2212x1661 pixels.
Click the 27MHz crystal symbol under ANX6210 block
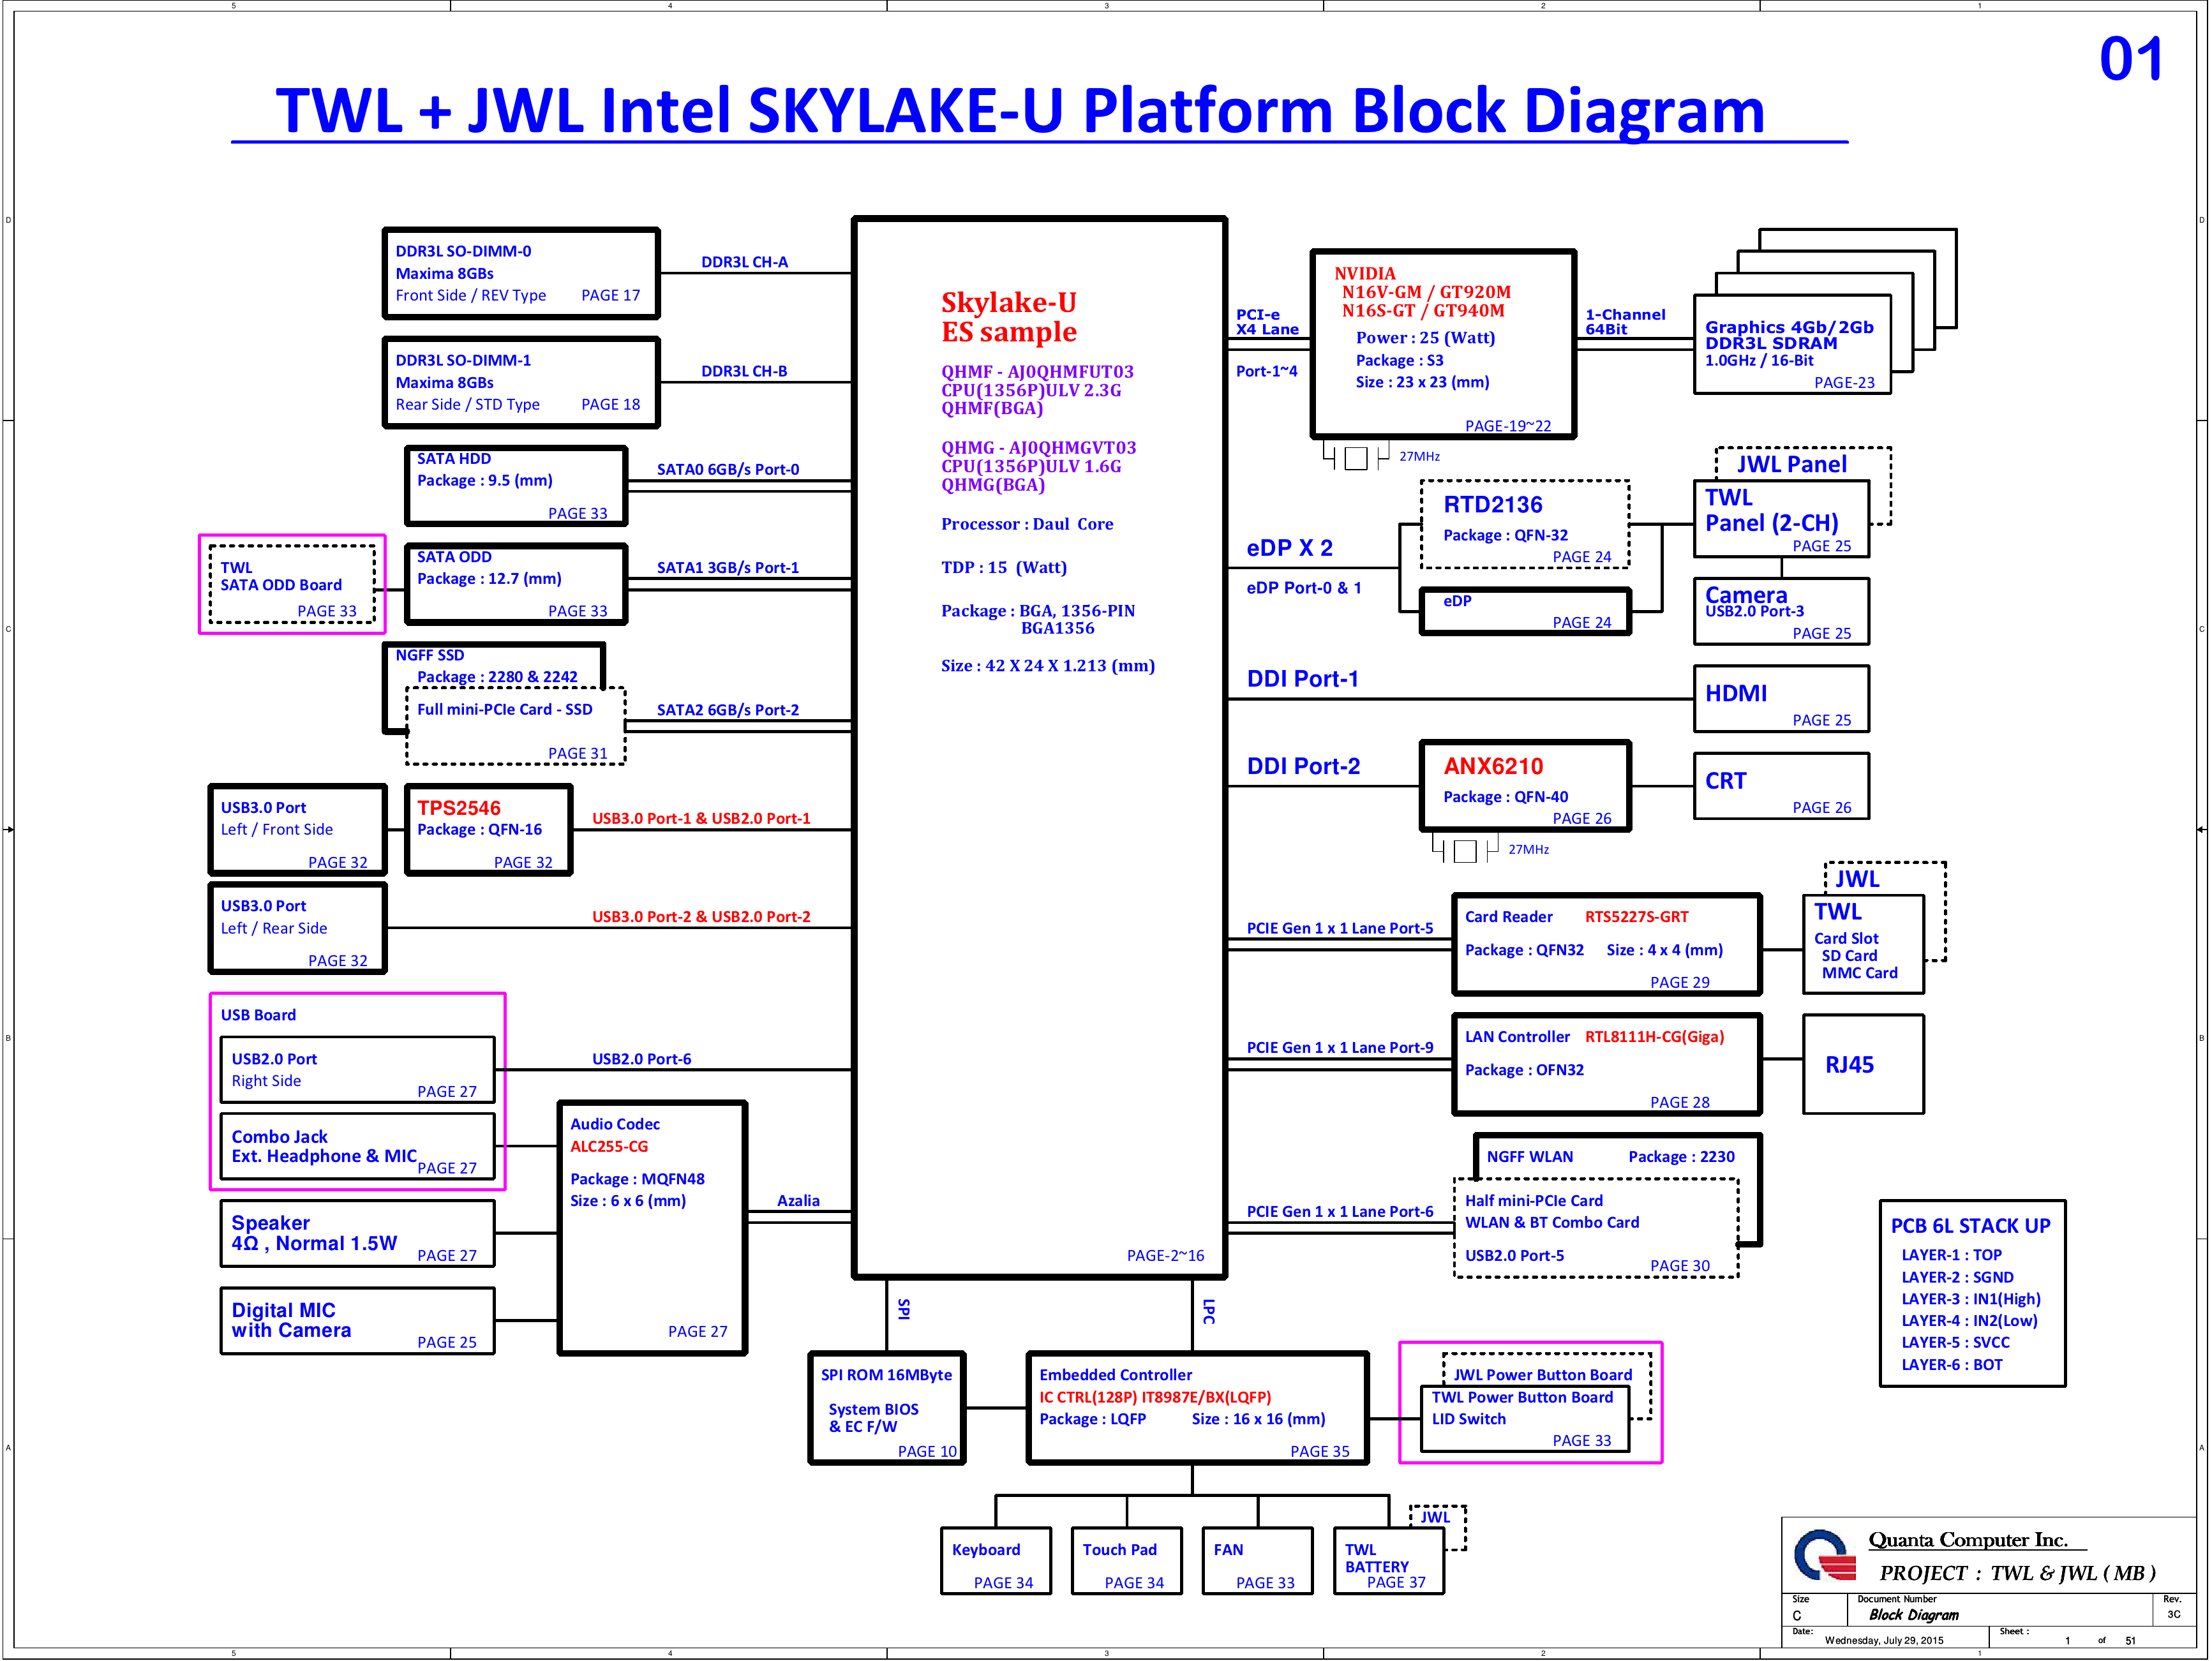click(x=1465, y=851)
